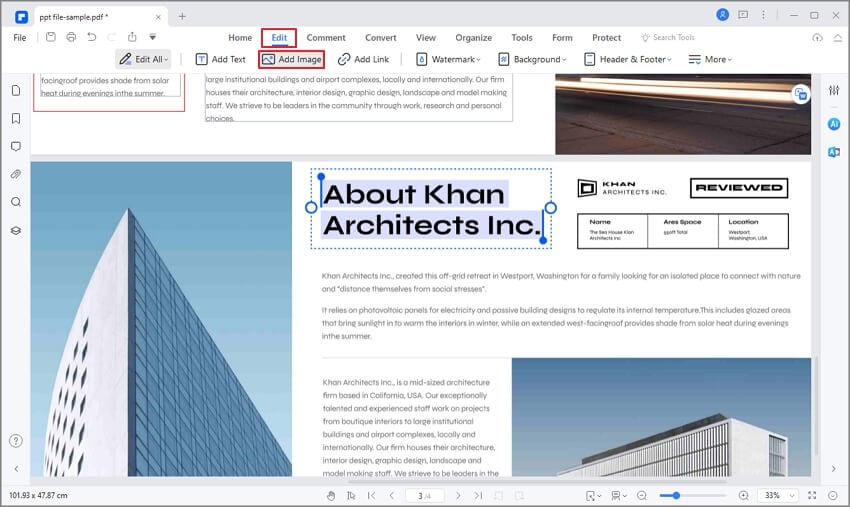850x507 pixels.
Task: Click the zoom in plus button
Action: (743, 496)
